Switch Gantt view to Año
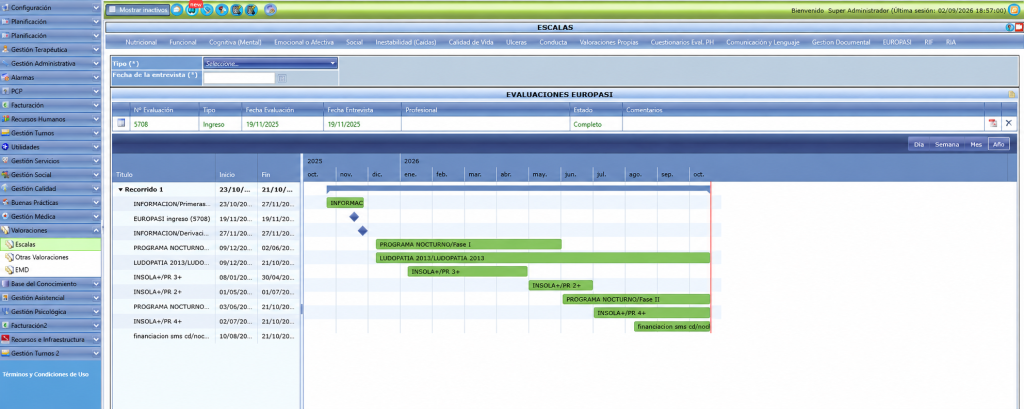1024x409 pixels. (999, 144)
